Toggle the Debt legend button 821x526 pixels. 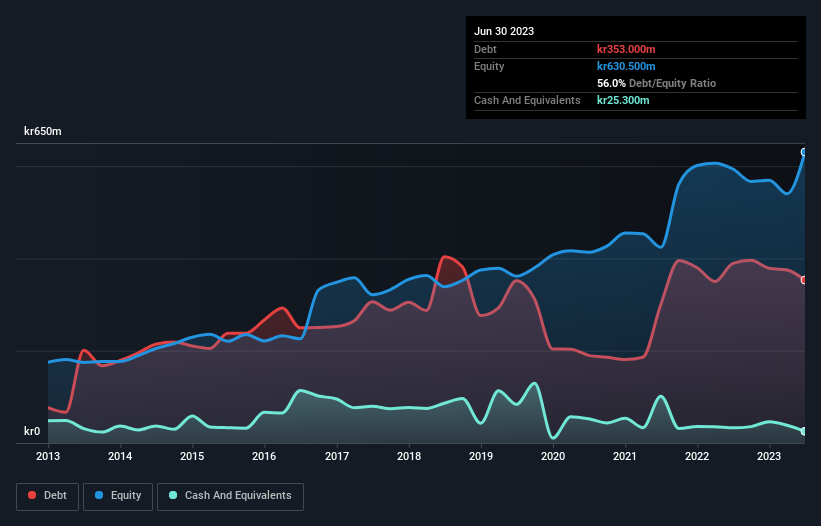47,496
